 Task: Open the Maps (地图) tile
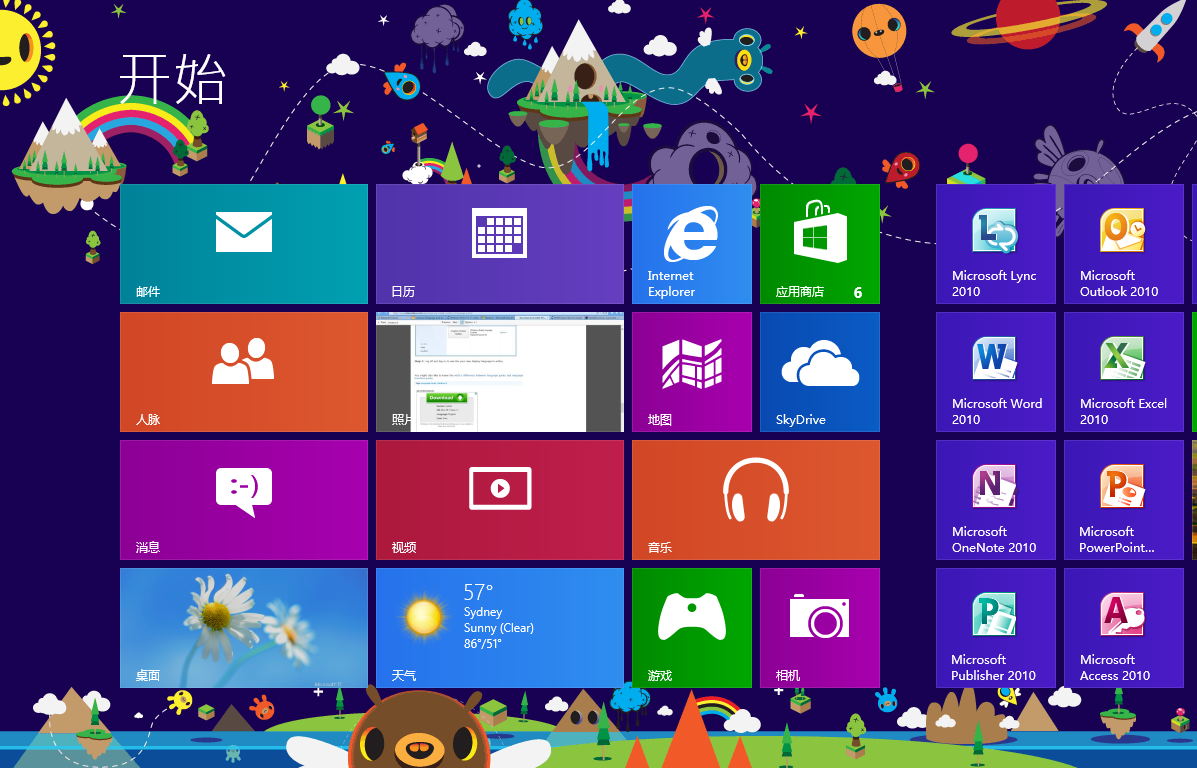click(692, 372)
